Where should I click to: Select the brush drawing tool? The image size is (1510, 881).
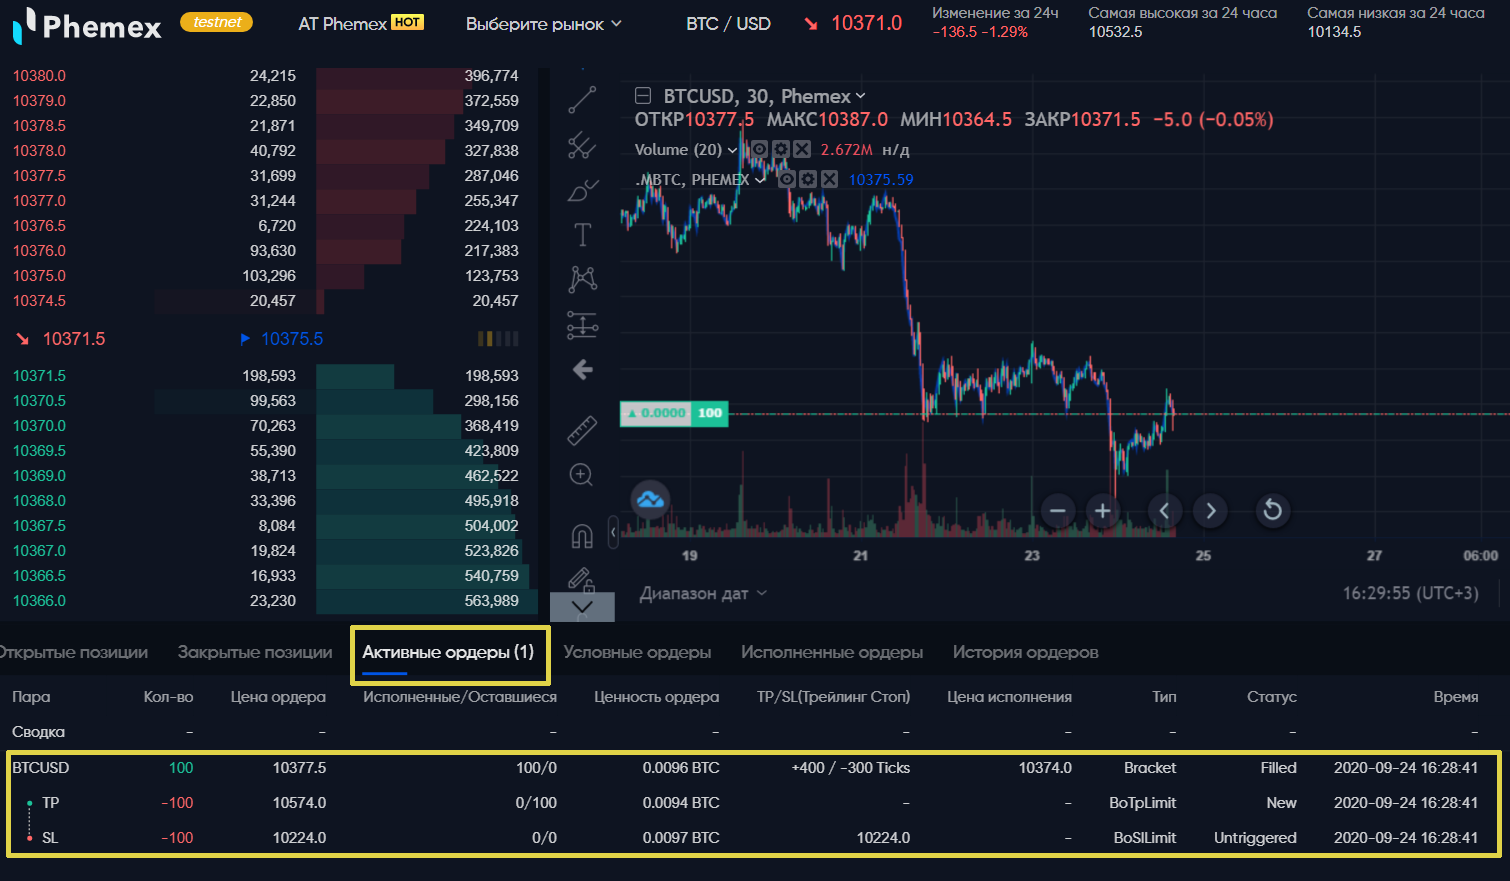click(x=582, y=190)
